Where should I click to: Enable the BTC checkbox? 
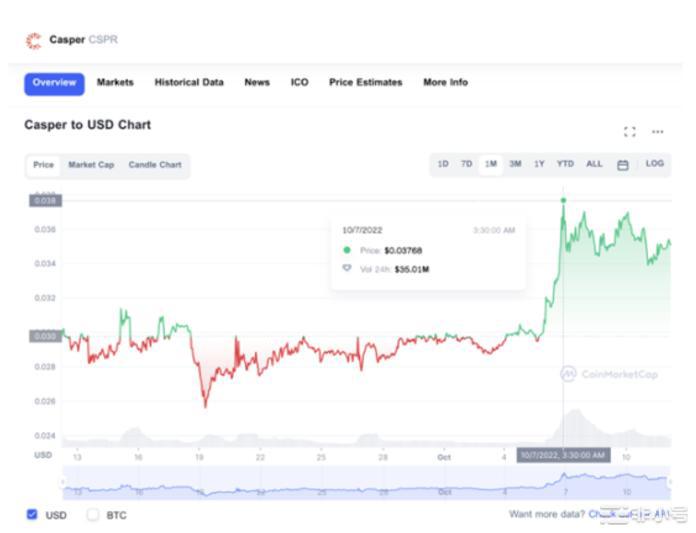click(93, 515)
